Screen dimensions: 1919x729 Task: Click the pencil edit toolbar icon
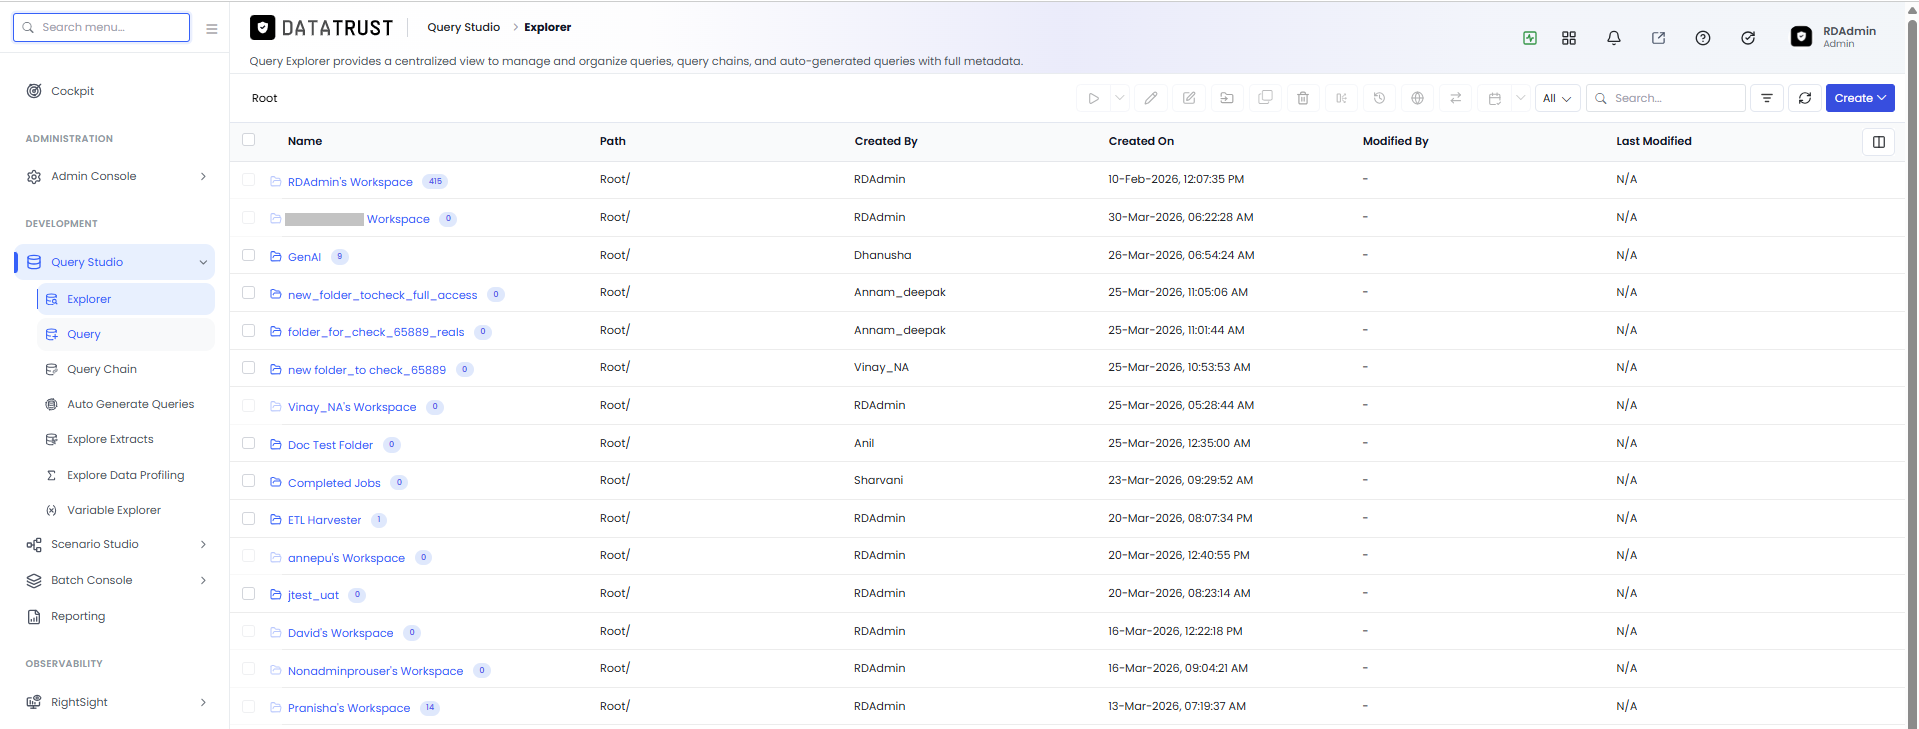tap(1151, 98)
